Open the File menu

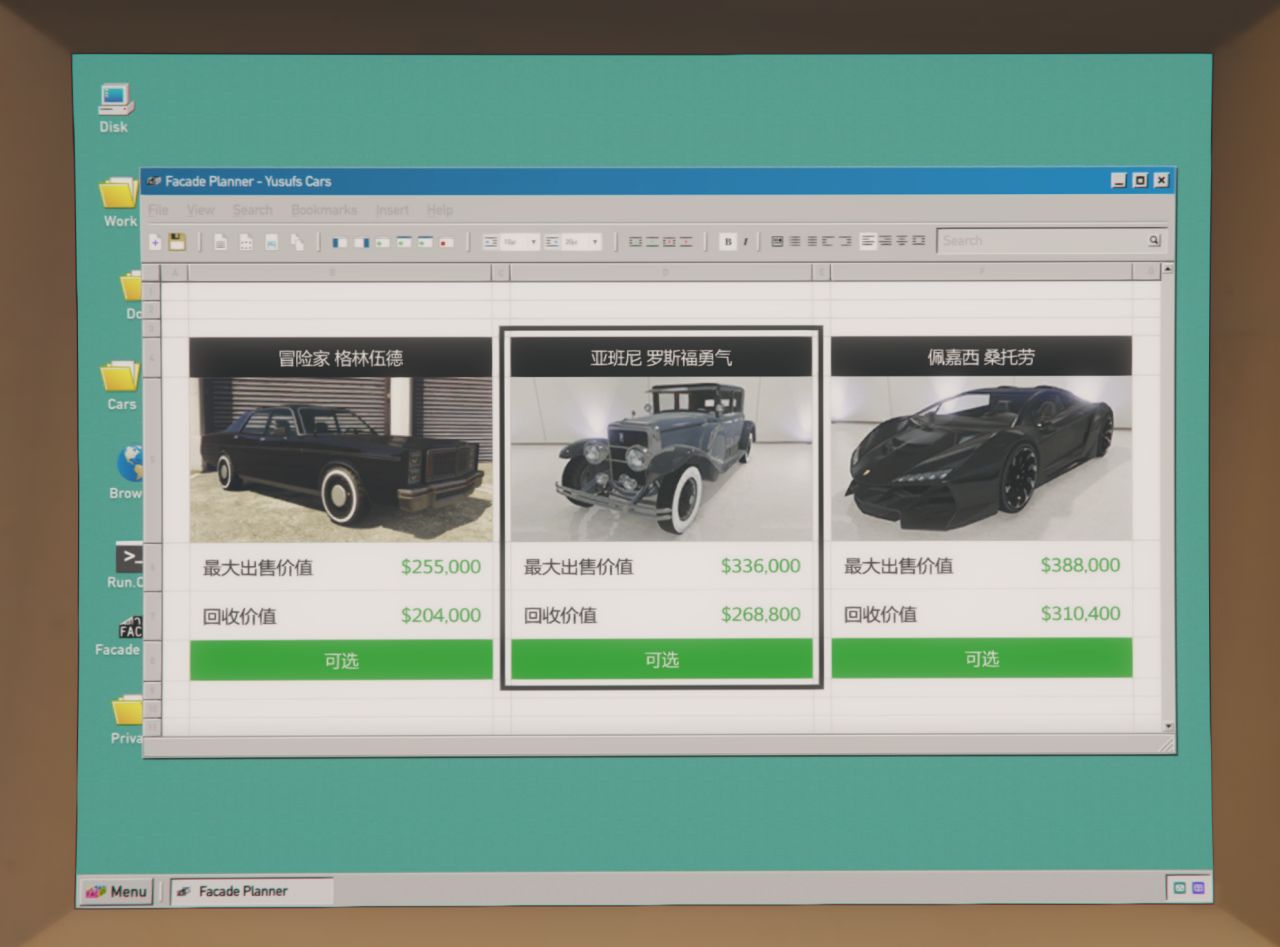tap(158, 210)
